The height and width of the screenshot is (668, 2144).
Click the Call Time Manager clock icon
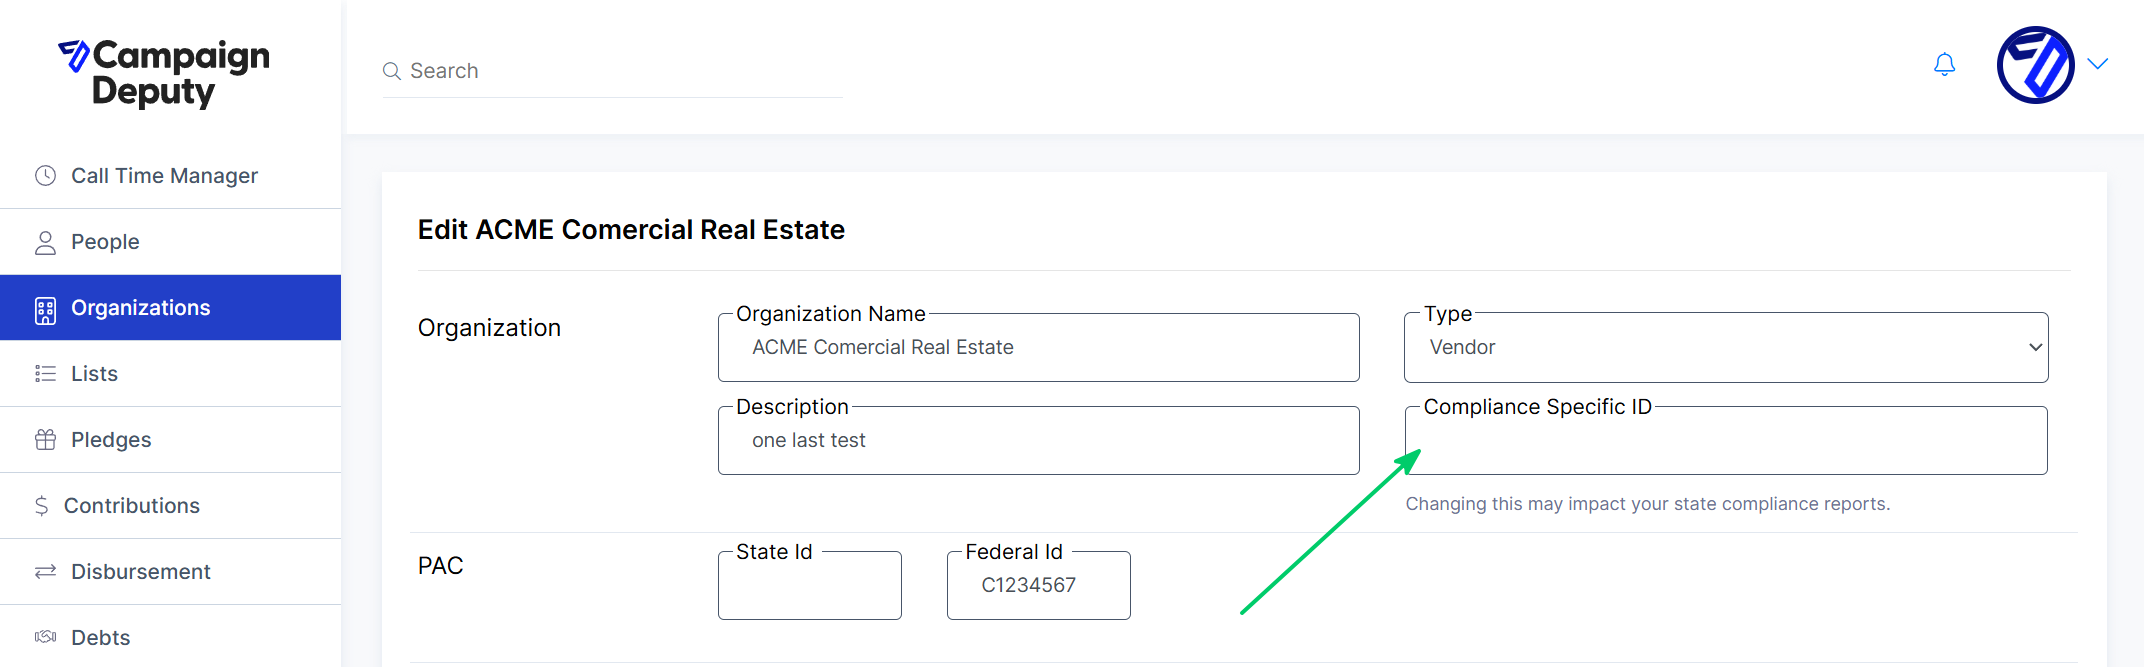tap(45, 176)
